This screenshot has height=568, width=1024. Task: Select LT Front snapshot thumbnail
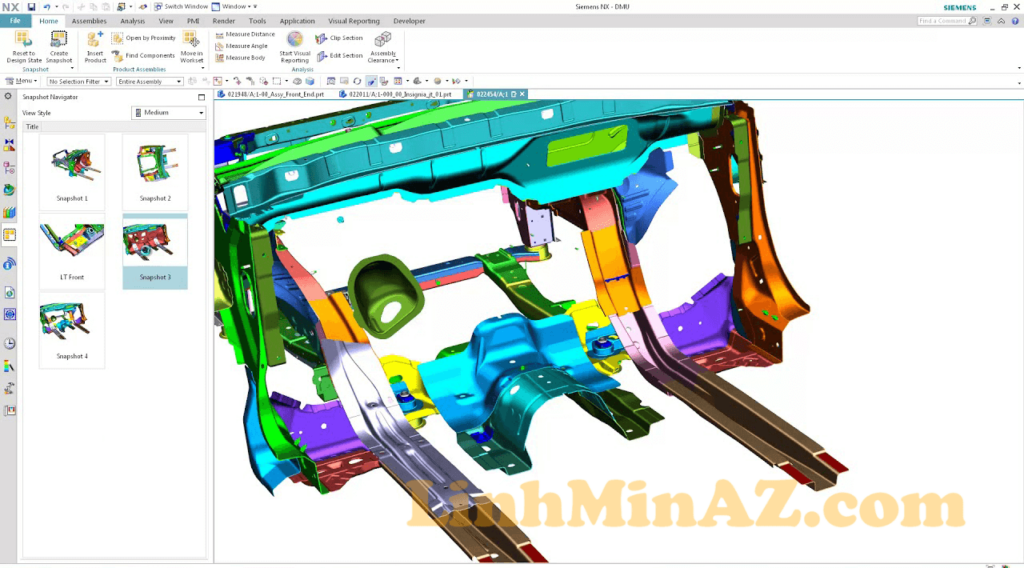pyautogui.click(x=72, y=251)
